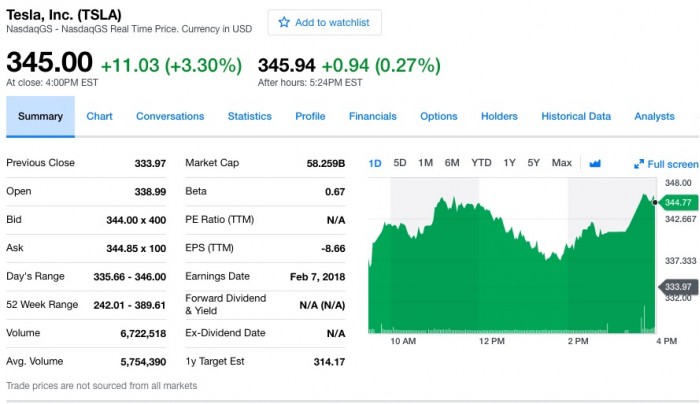
Task: Click the Beta value 0.67
Action: coord(335,192)
